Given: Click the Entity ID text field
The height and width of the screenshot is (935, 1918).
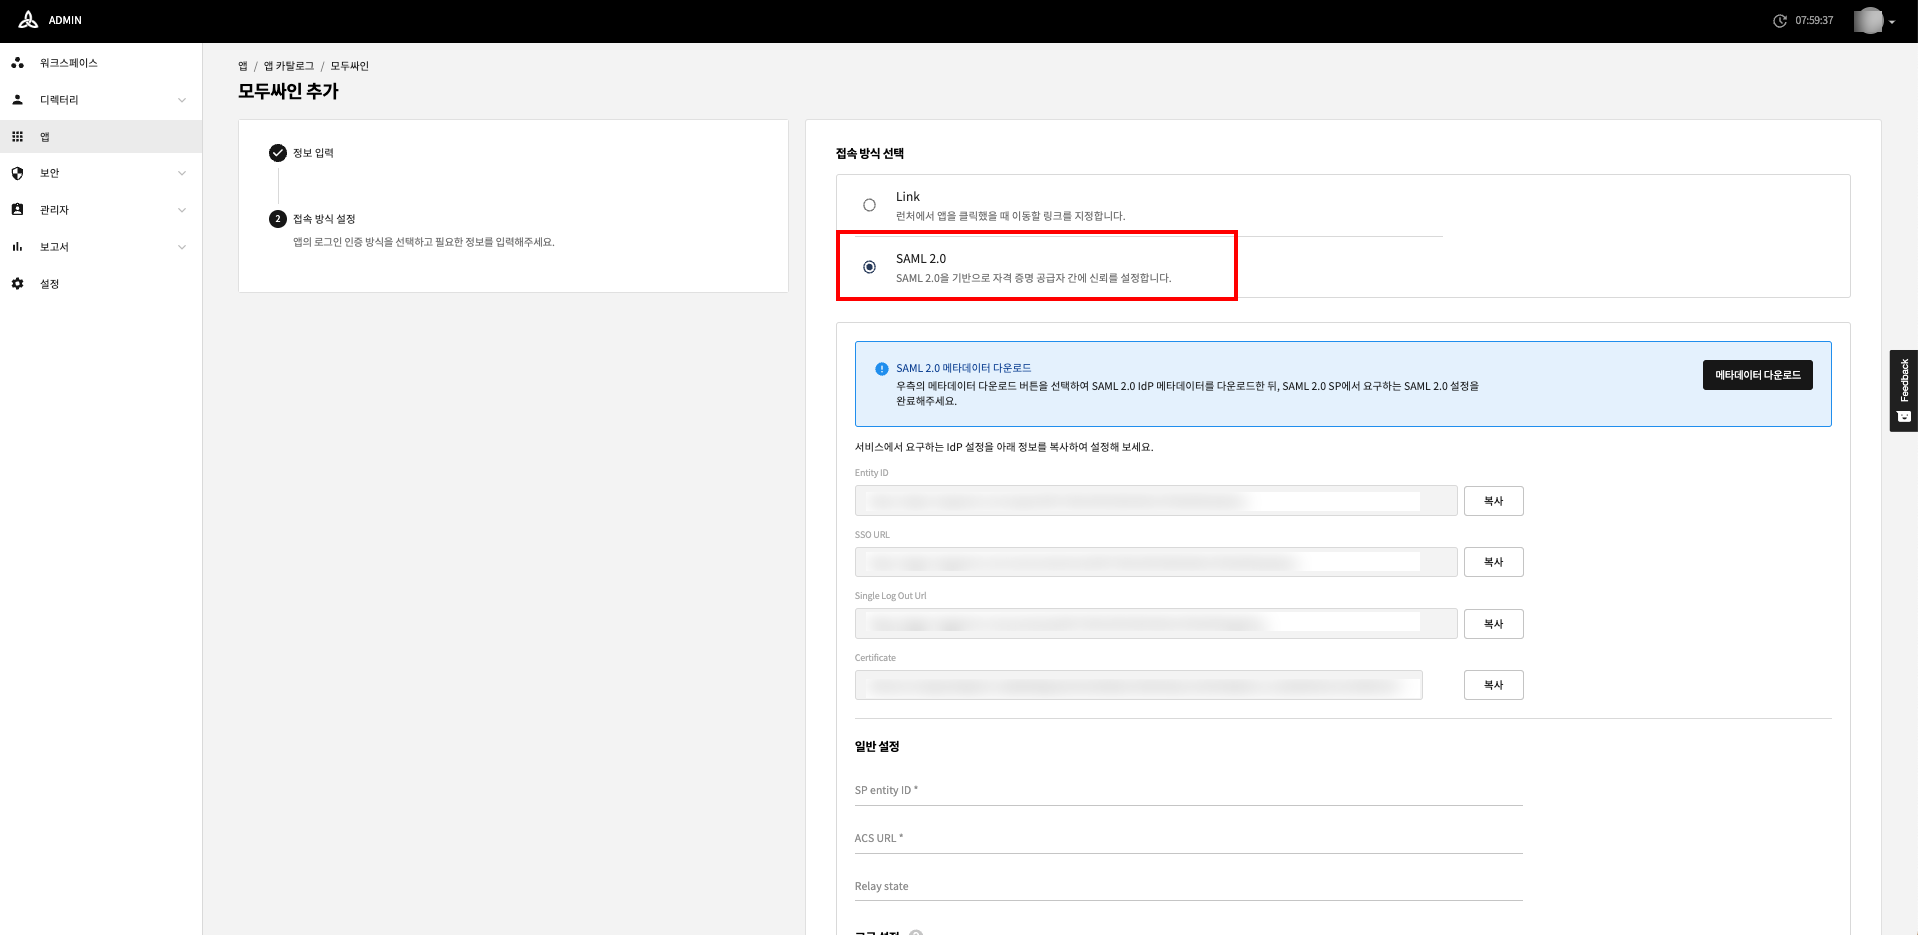Looking at the screenshot, I should [1156, 501].
